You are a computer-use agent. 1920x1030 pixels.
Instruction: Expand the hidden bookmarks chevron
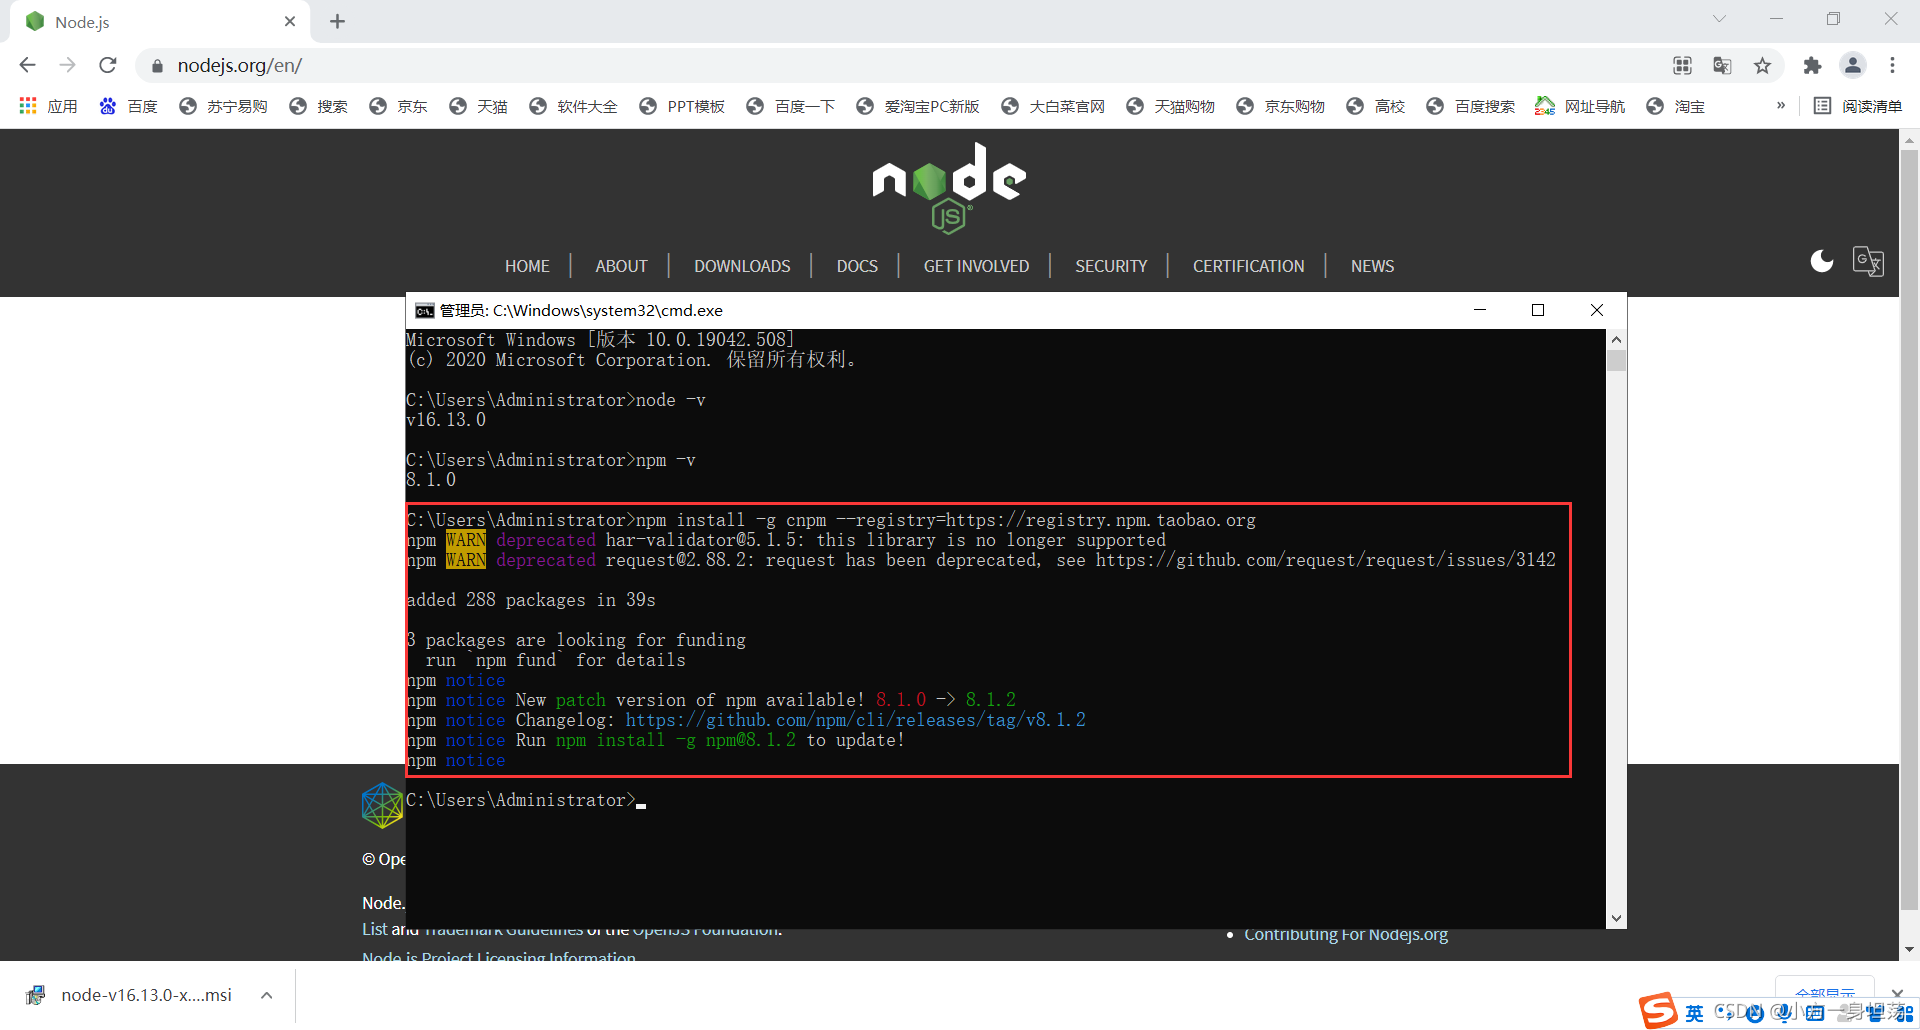pos(1781,105)
